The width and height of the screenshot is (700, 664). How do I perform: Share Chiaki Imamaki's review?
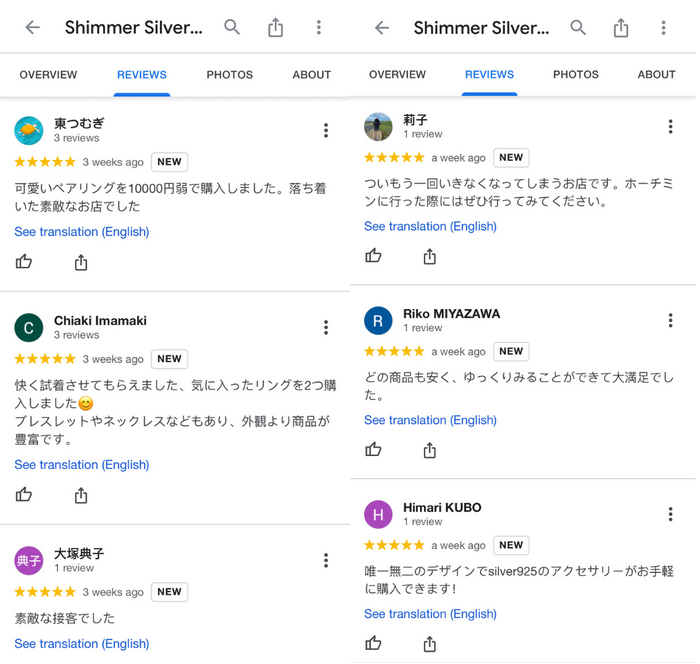[x=81, y=495]
